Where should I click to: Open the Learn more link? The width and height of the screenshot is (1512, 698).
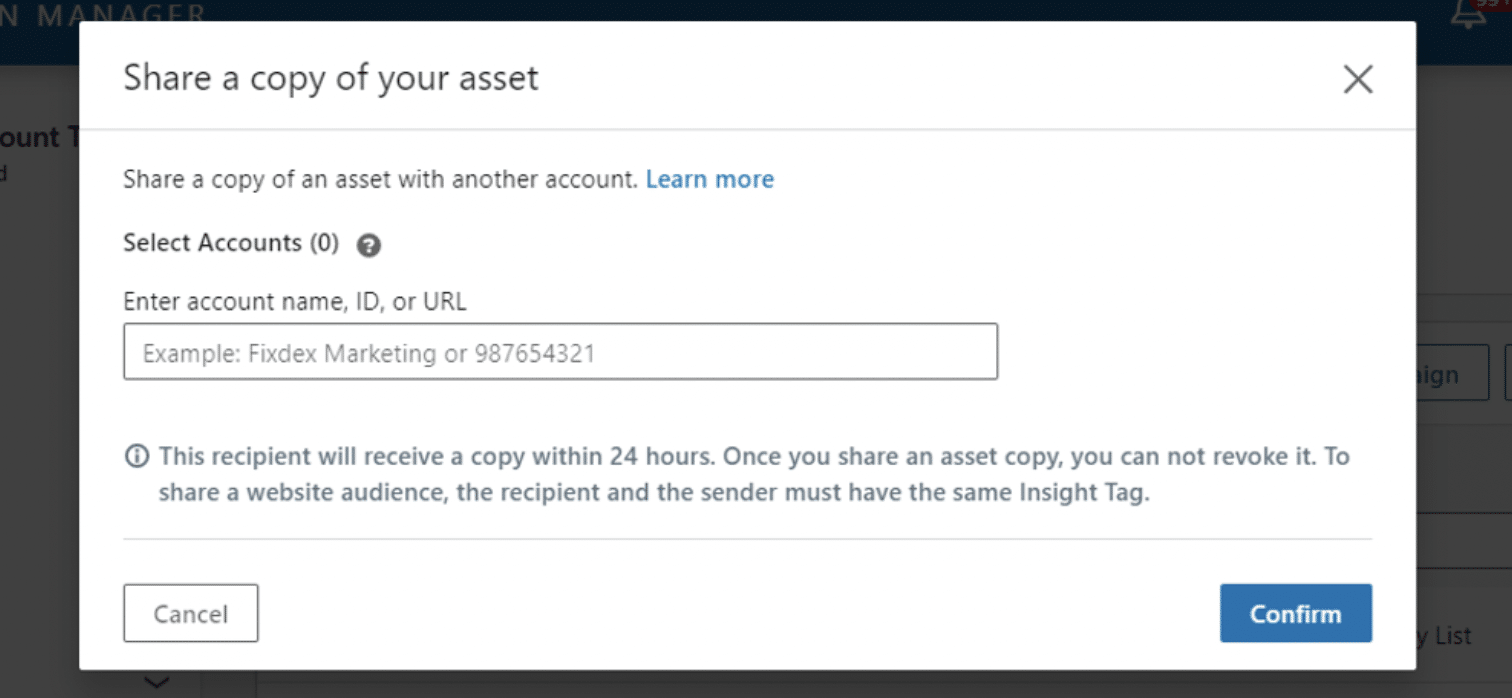pyautogui.click(x=709, y=179)
